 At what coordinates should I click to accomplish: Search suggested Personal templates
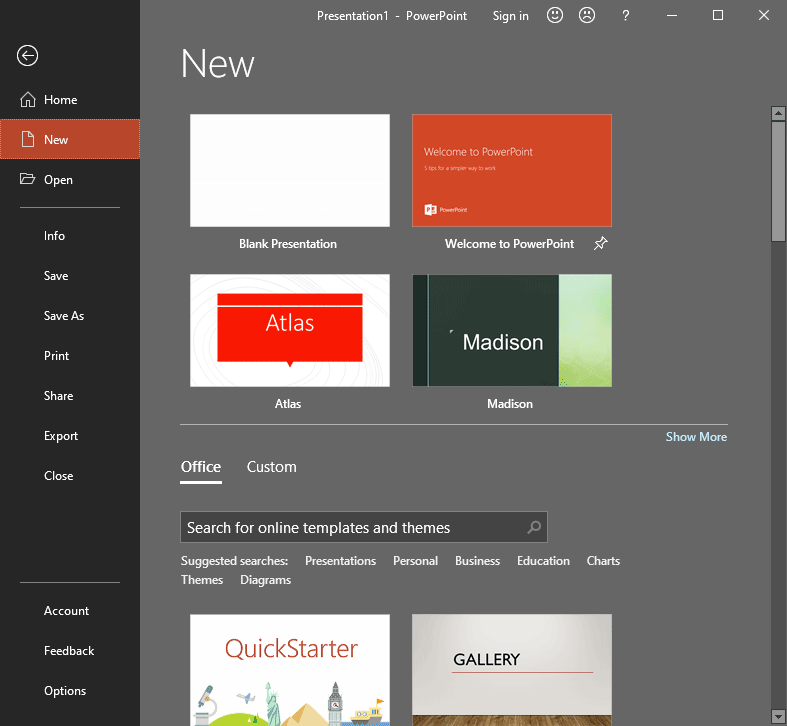click(x=415, y=561)
